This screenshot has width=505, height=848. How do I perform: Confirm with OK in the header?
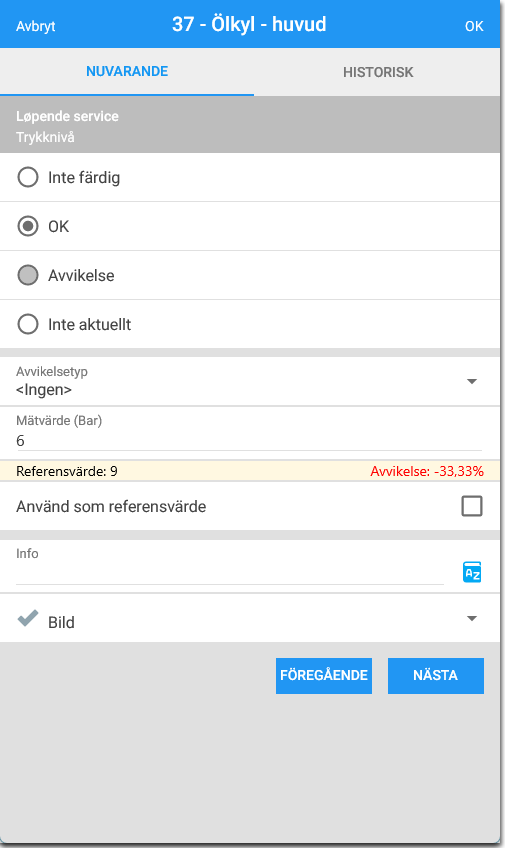(474, 26)
